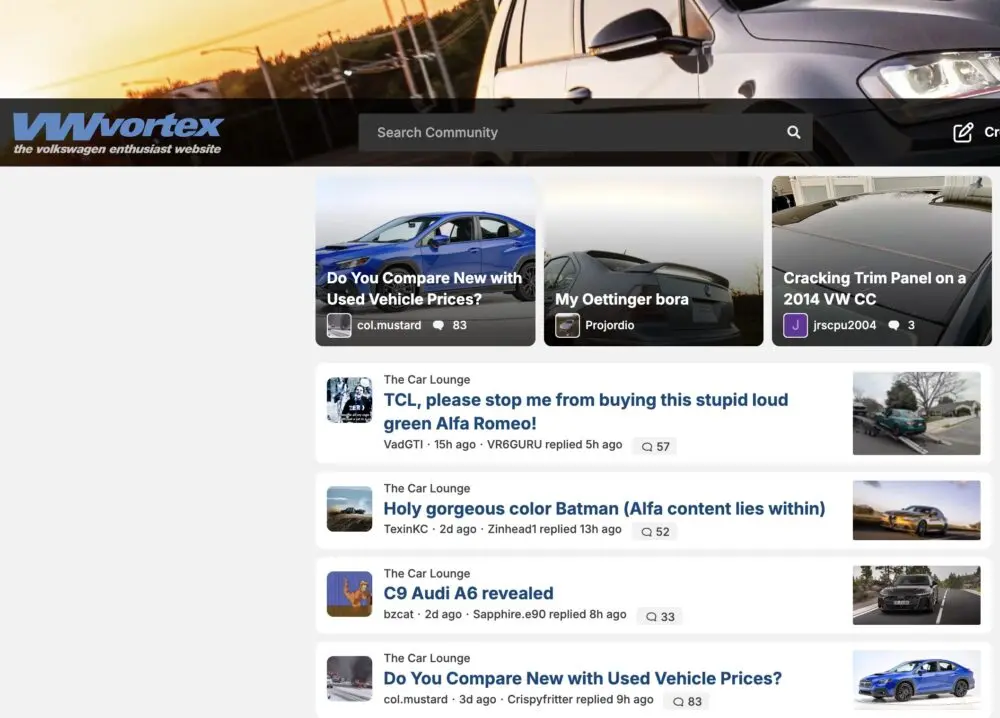Open blue Subaru thumbnail in thread list
This screenshot has width=1000, height=718.
(x=916, y=680)
